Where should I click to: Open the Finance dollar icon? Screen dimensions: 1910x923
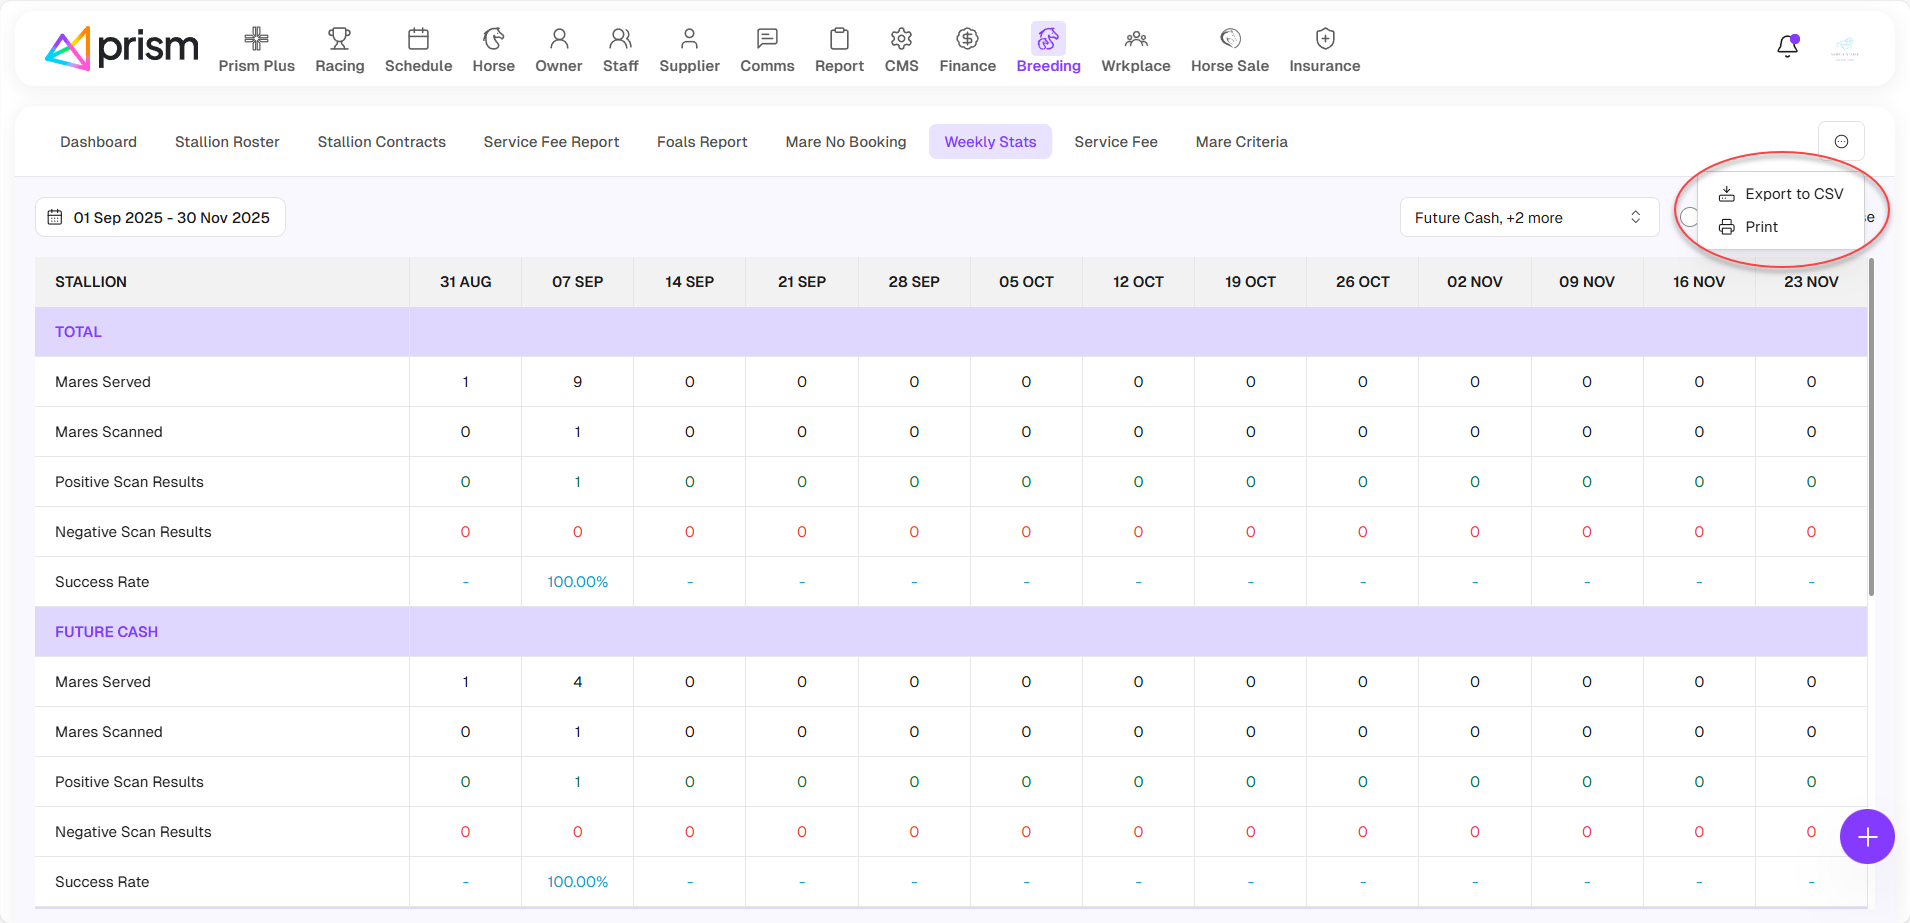click(967, 39)
